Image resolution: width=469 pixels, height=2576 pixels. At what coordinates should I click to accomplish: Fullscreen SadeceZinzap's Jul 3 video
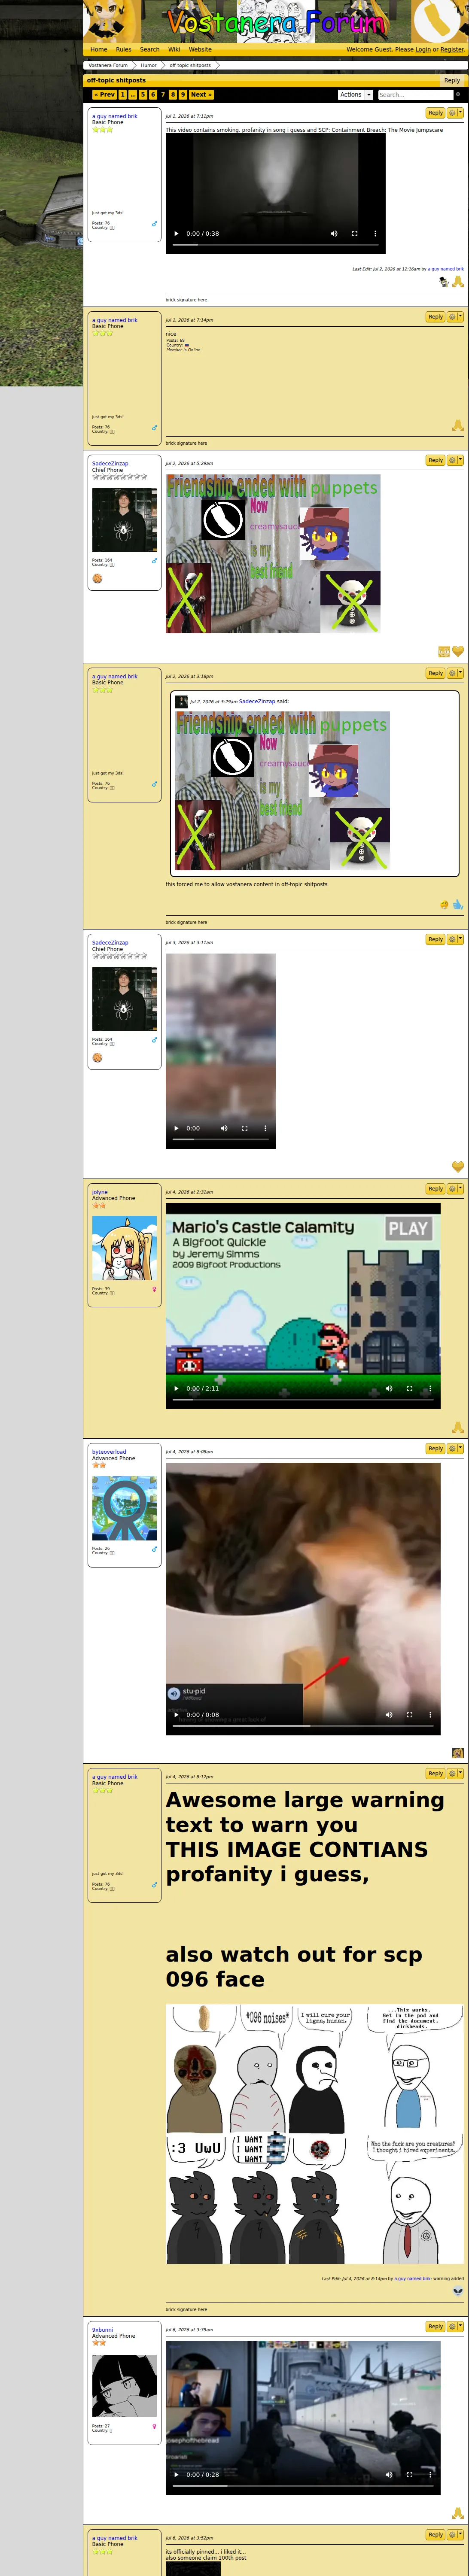point(244,1128)
